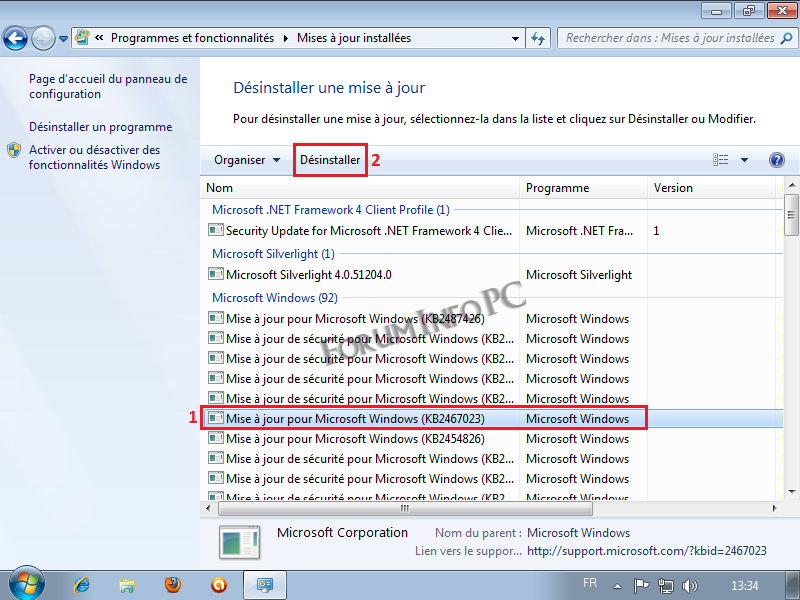Screen dimensions: 800x600
Task: Launch Internet Explorer from the taskbar
Action: pyautogui.click(x=81, y=585)
